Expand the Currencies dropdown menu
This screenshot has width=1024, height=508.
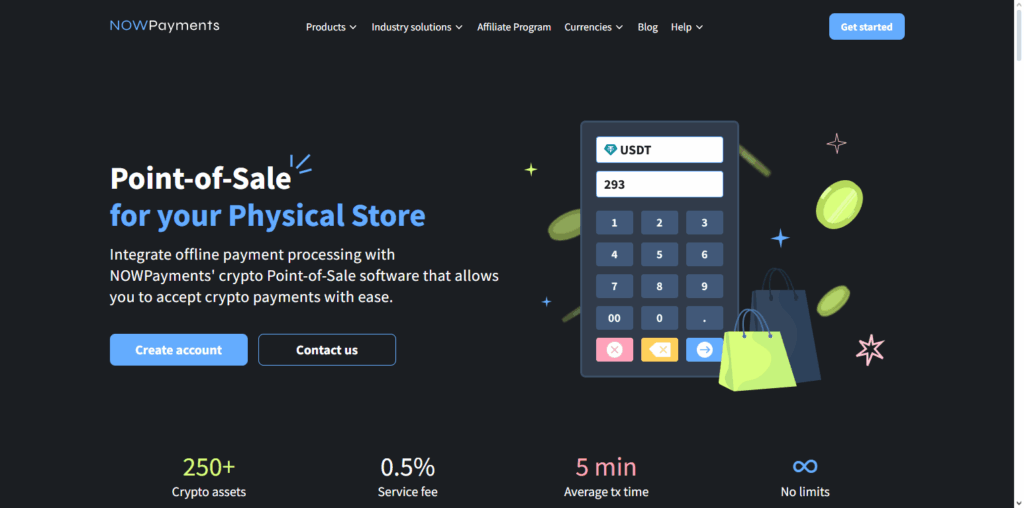coord(594,27)
